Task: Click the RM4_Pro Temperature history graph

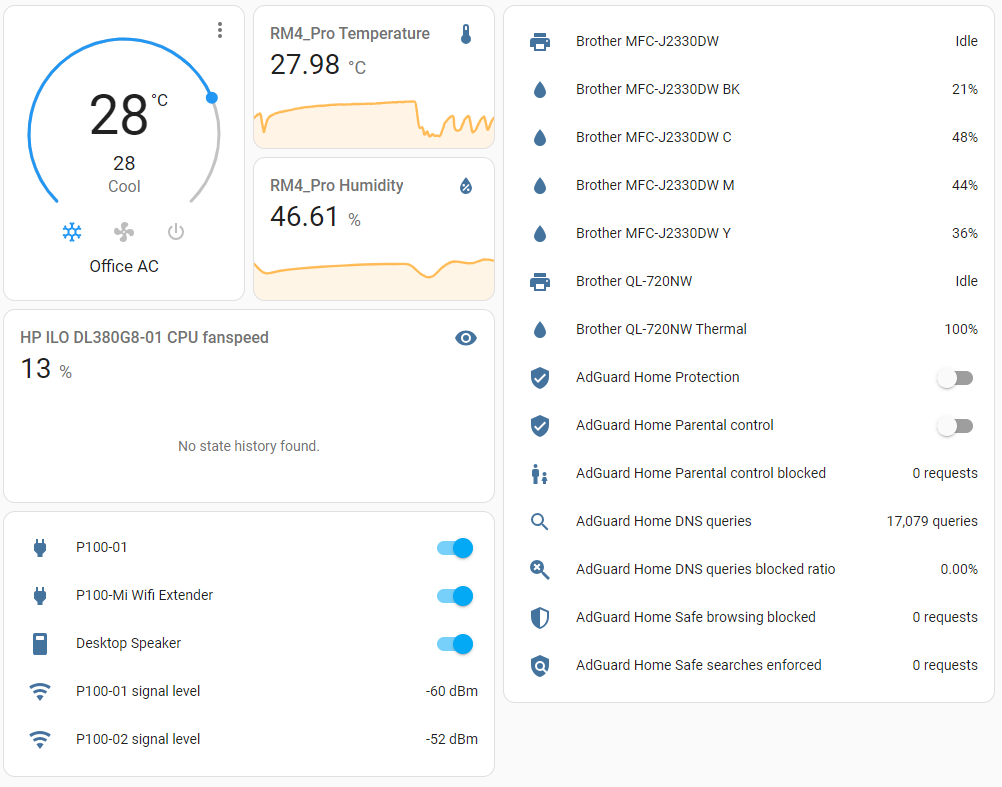Action: (x=374, y=120)
